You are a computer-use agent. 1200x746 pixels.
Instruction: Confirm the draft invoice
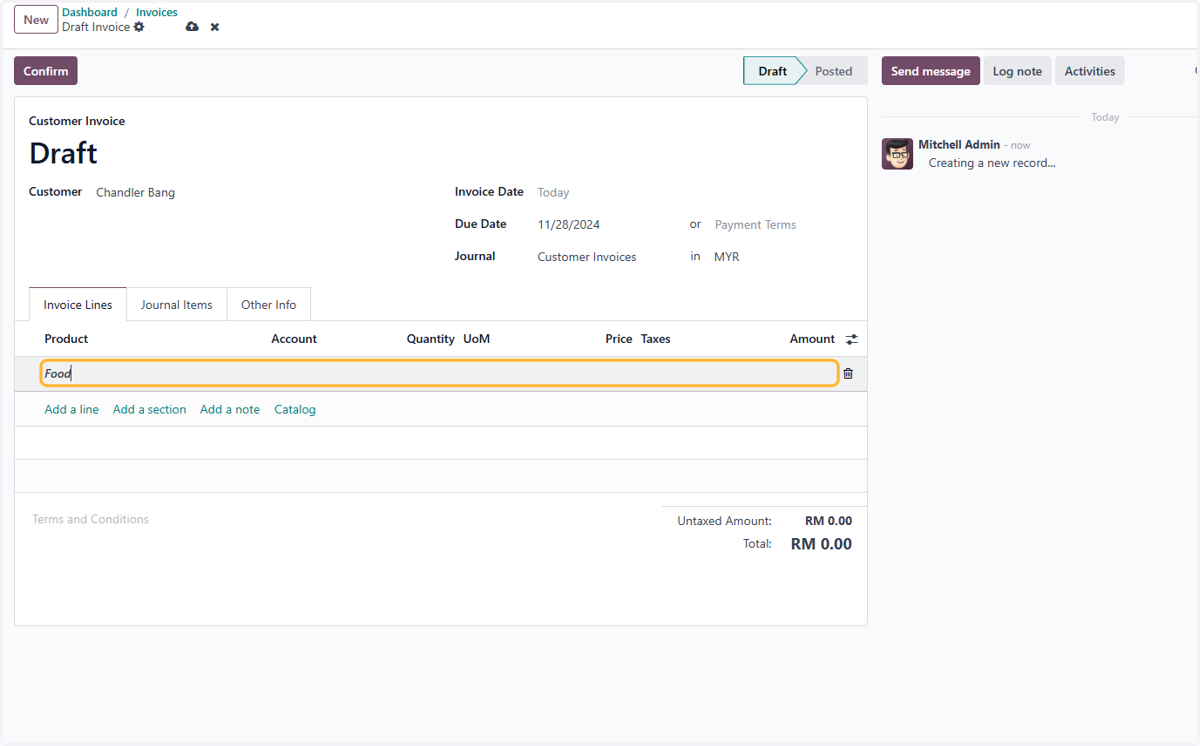coord(46,71)
